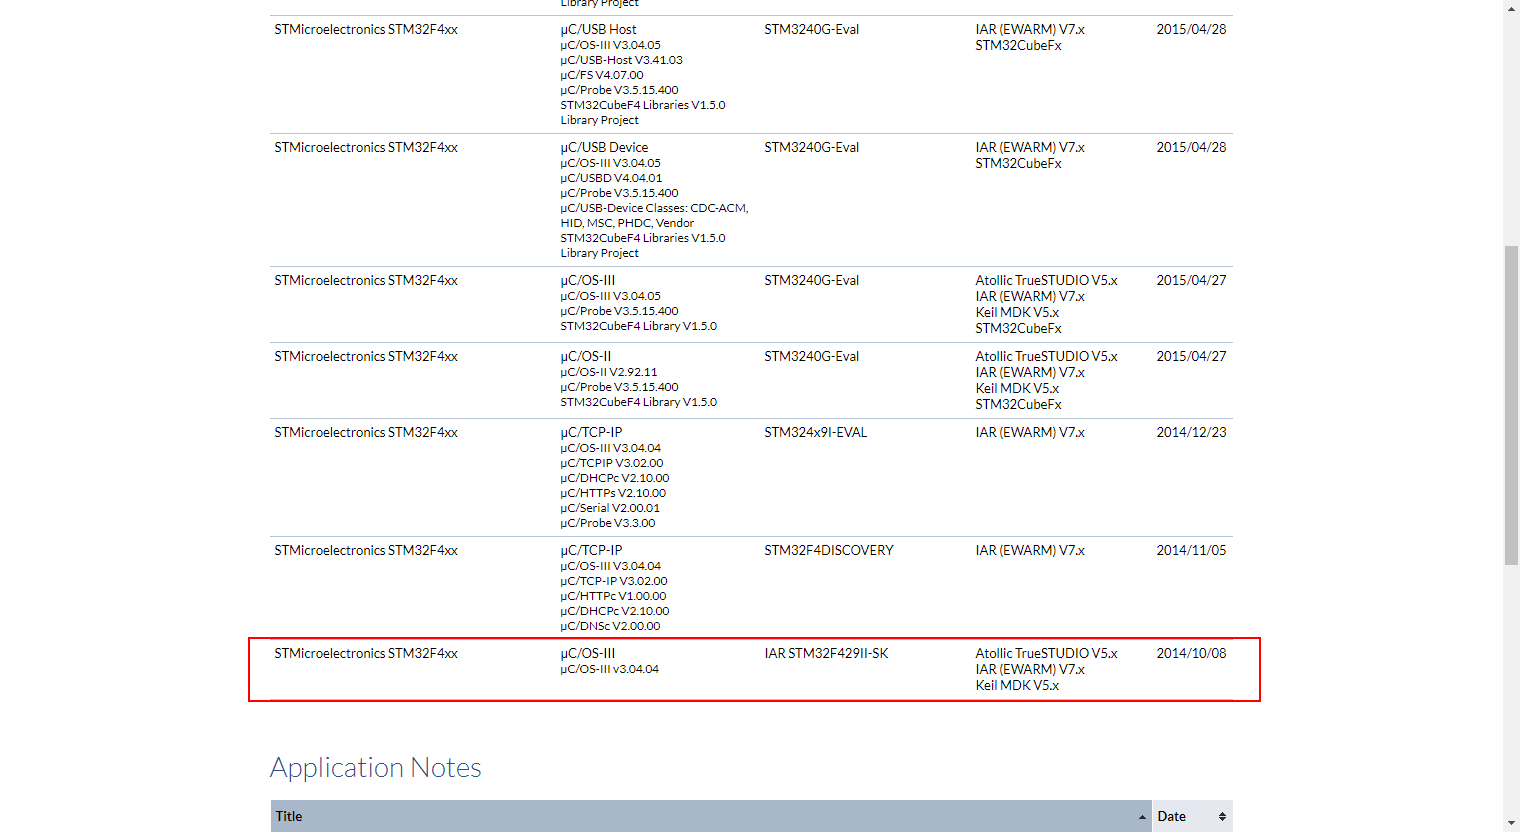Select µC/HTTPc V1.00.00 text
Screen dimensions: 1520x832
(613, 596)
